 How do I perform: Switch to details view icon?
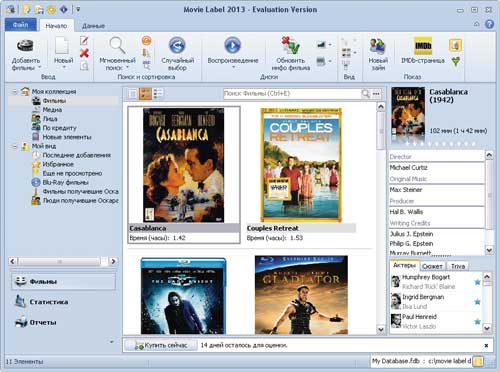coord(158,94)
